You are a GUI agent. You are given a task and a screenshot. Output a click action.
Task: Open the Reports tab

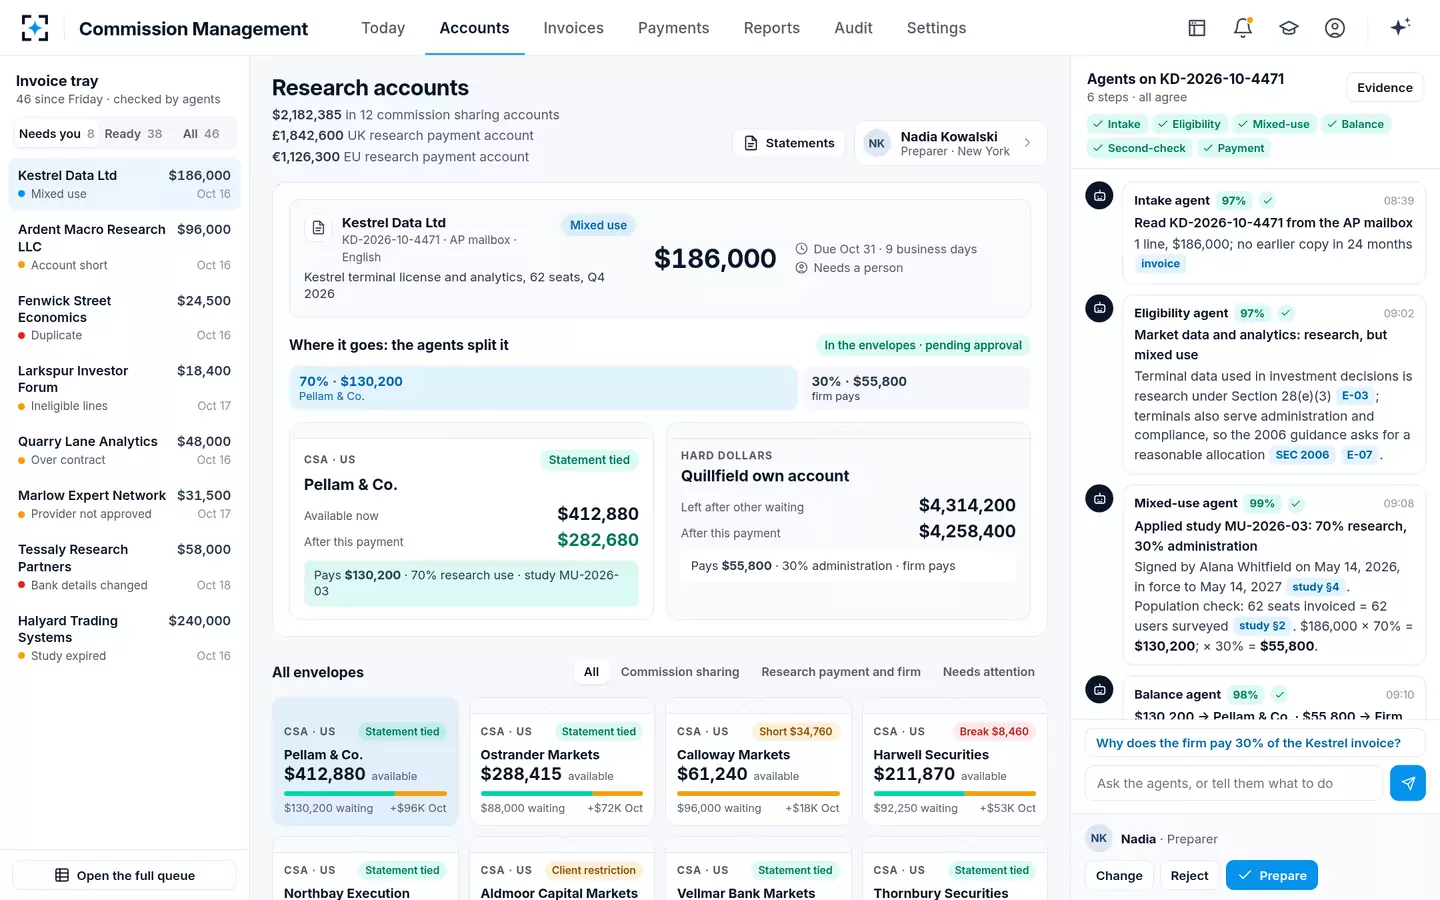coord(771,28)
